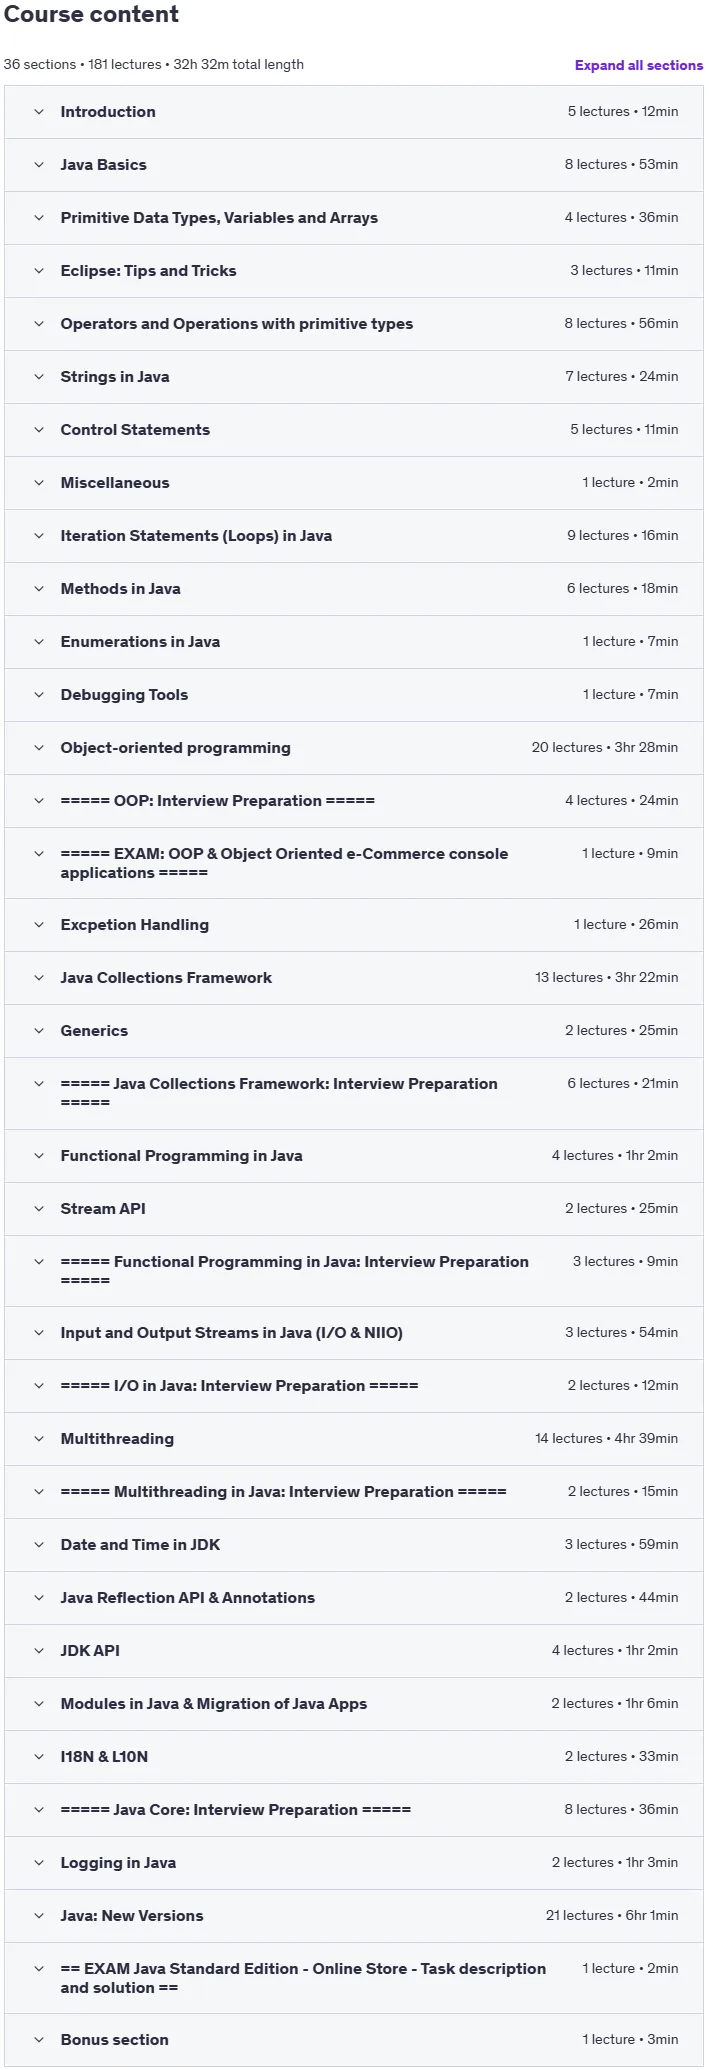
Task: Click the Generics chevron icon
Action: [x=39, y=1031]
